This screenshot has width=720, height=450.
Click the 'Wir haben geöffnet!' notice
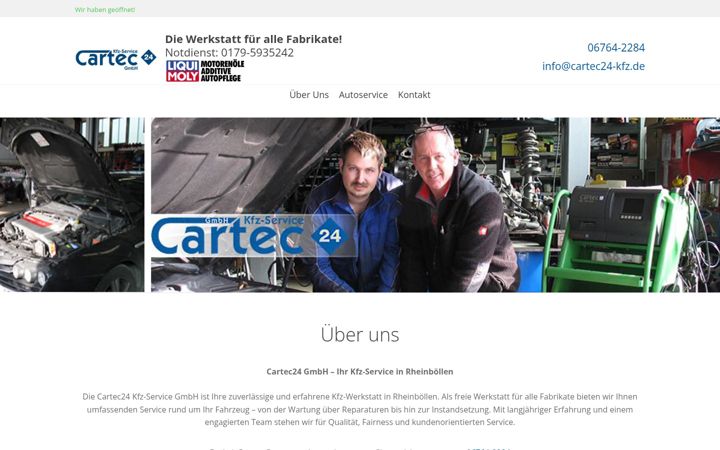(105, 10)
